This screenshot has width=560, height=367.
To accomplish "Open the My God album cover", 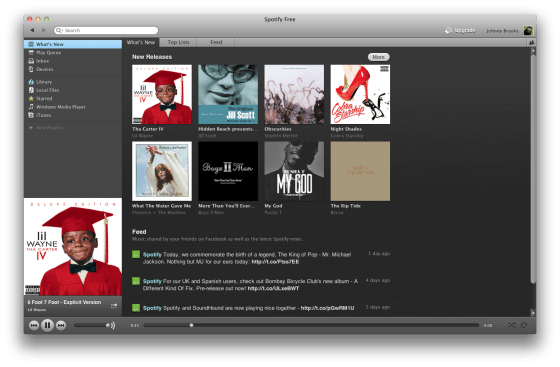I will coord(294,171).
